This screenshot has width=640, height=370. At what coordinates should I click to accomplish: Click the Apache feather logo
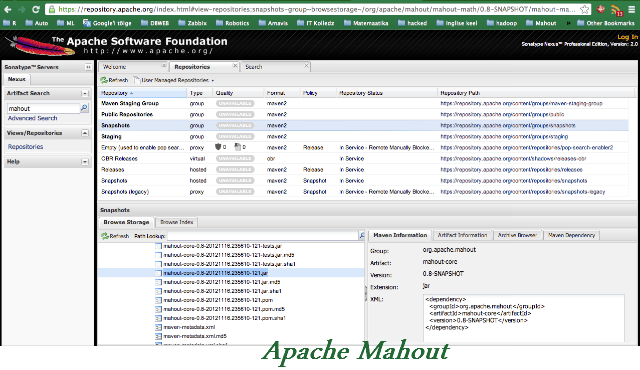point(40,45)
